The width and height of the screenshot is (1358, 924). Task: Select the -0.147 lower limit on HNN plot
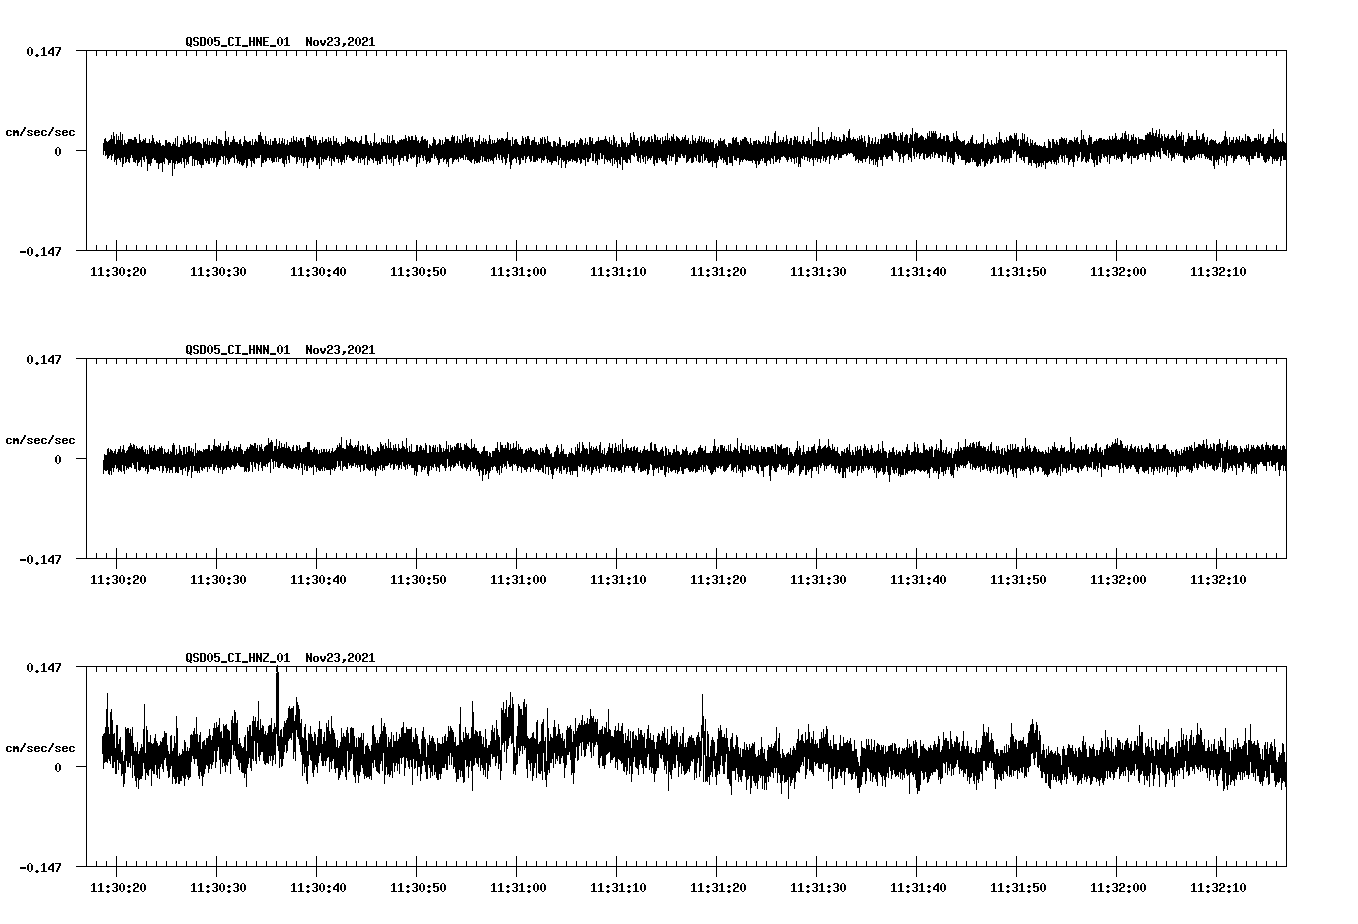click(40, 559)
